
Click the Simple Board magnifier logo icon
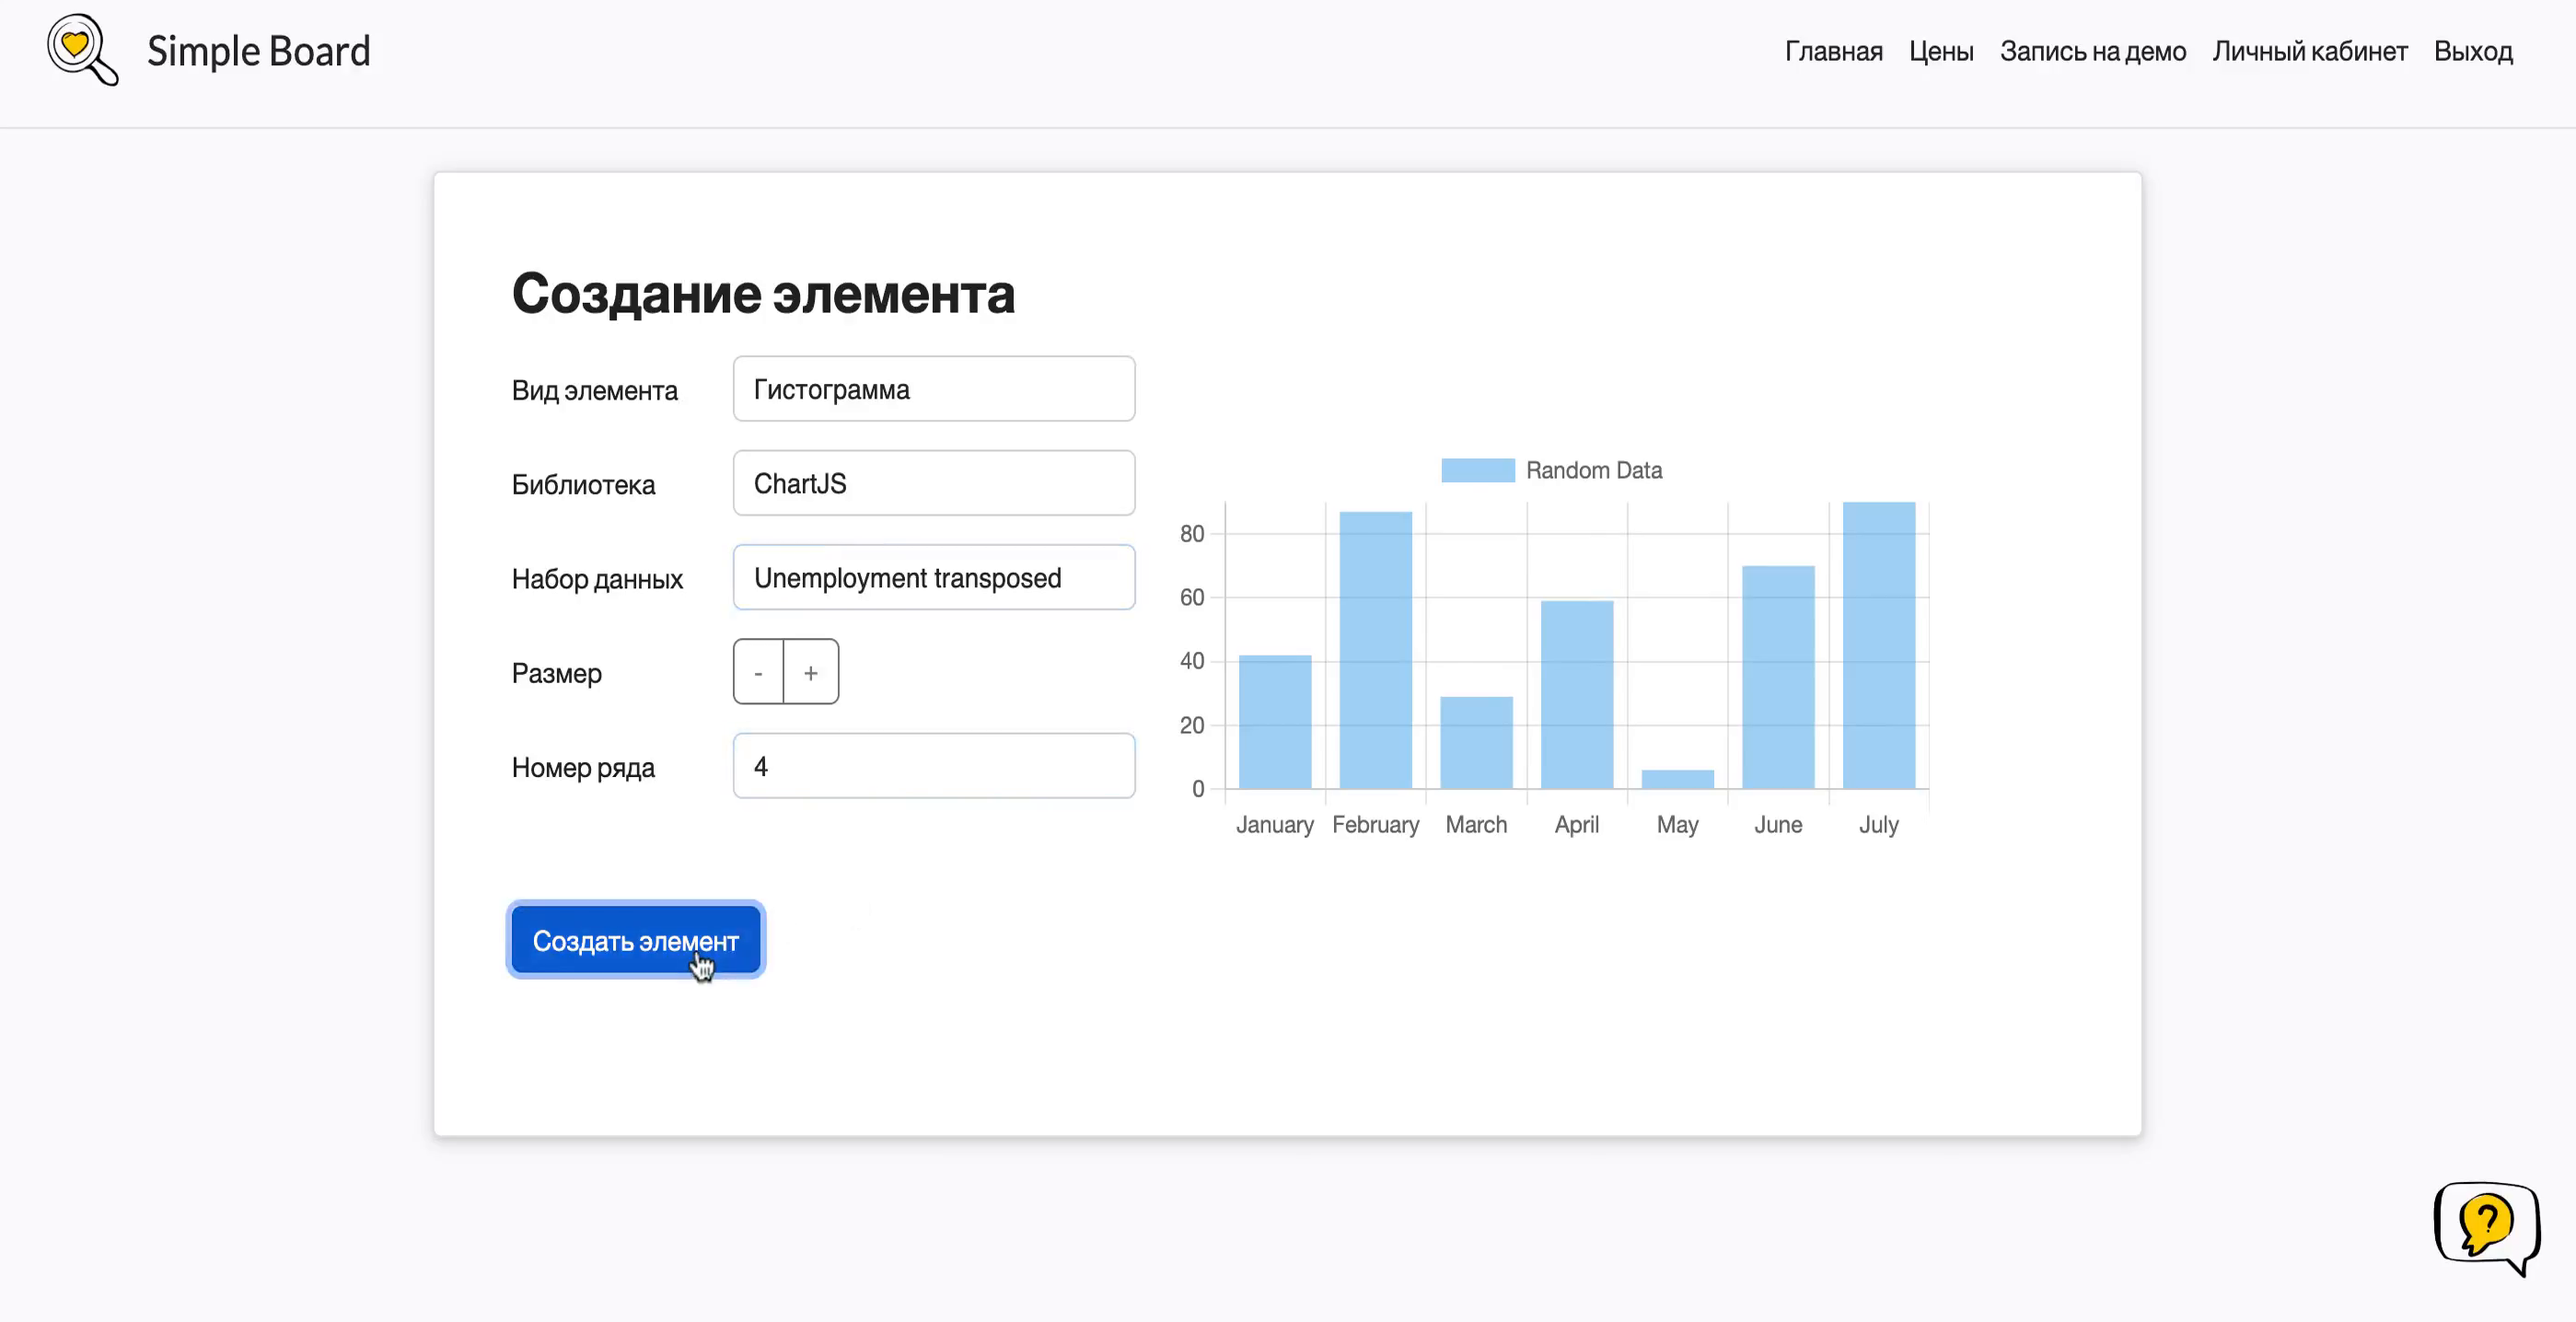pyautogui.click(x=83, y=50)
